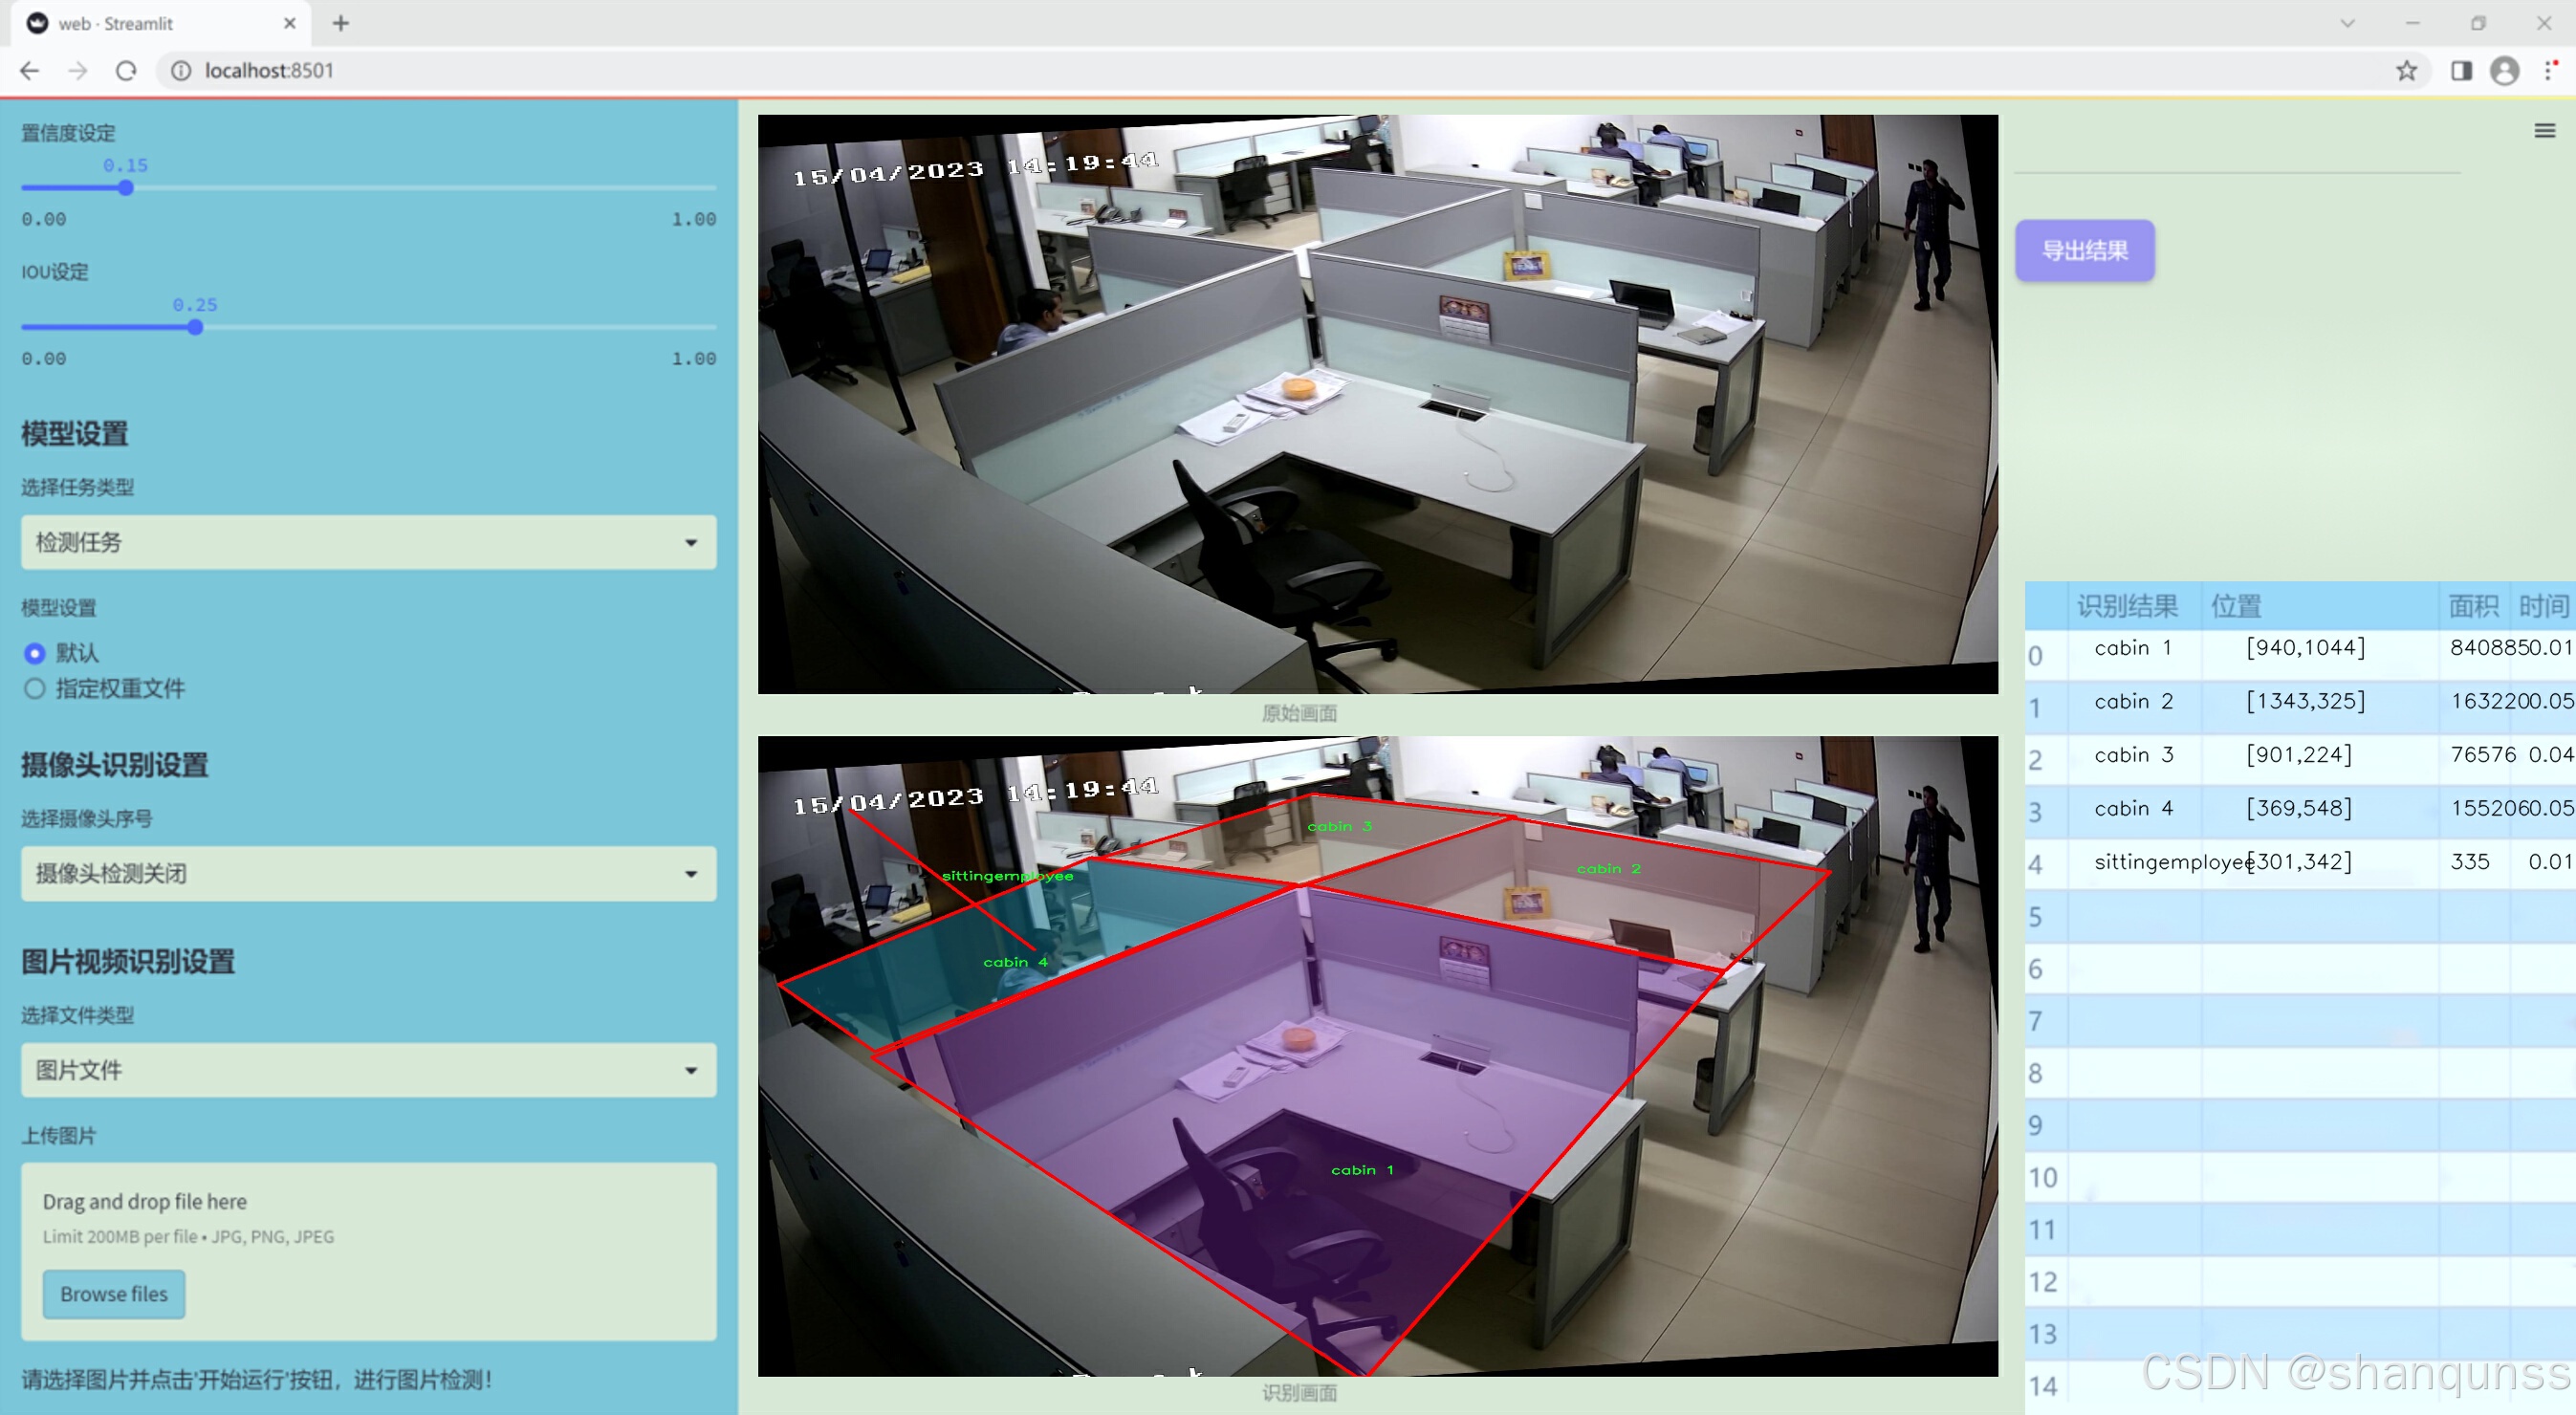Image resolution: width=2576 pixels, height=1415 pixels.
Task: Open the browser side panel icon
Action: pos(2461,71)
